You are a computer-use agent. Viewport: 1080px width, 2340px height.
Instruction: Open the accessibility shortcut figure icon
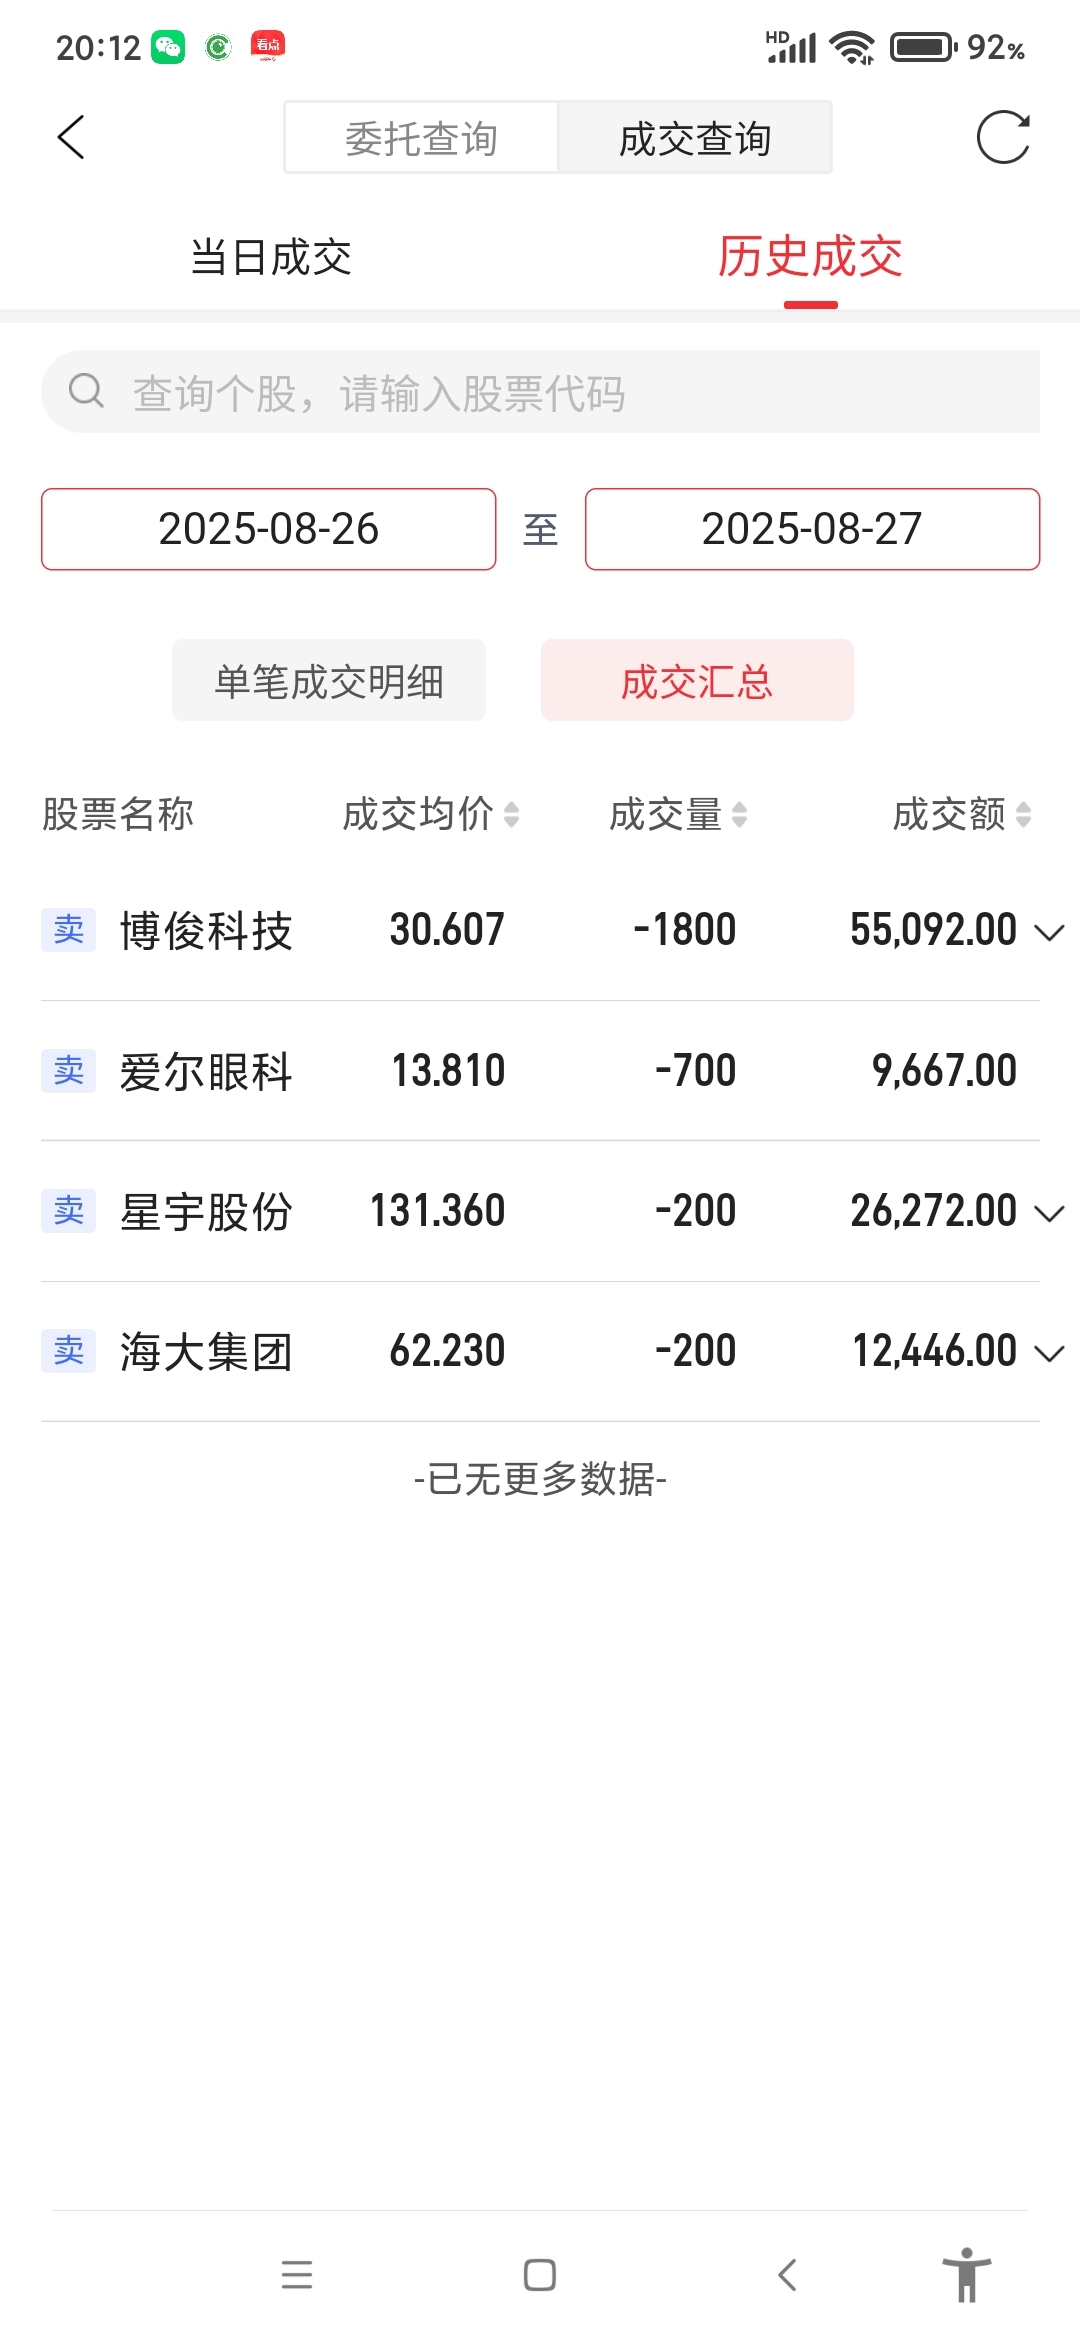[x=967, y=2274]
